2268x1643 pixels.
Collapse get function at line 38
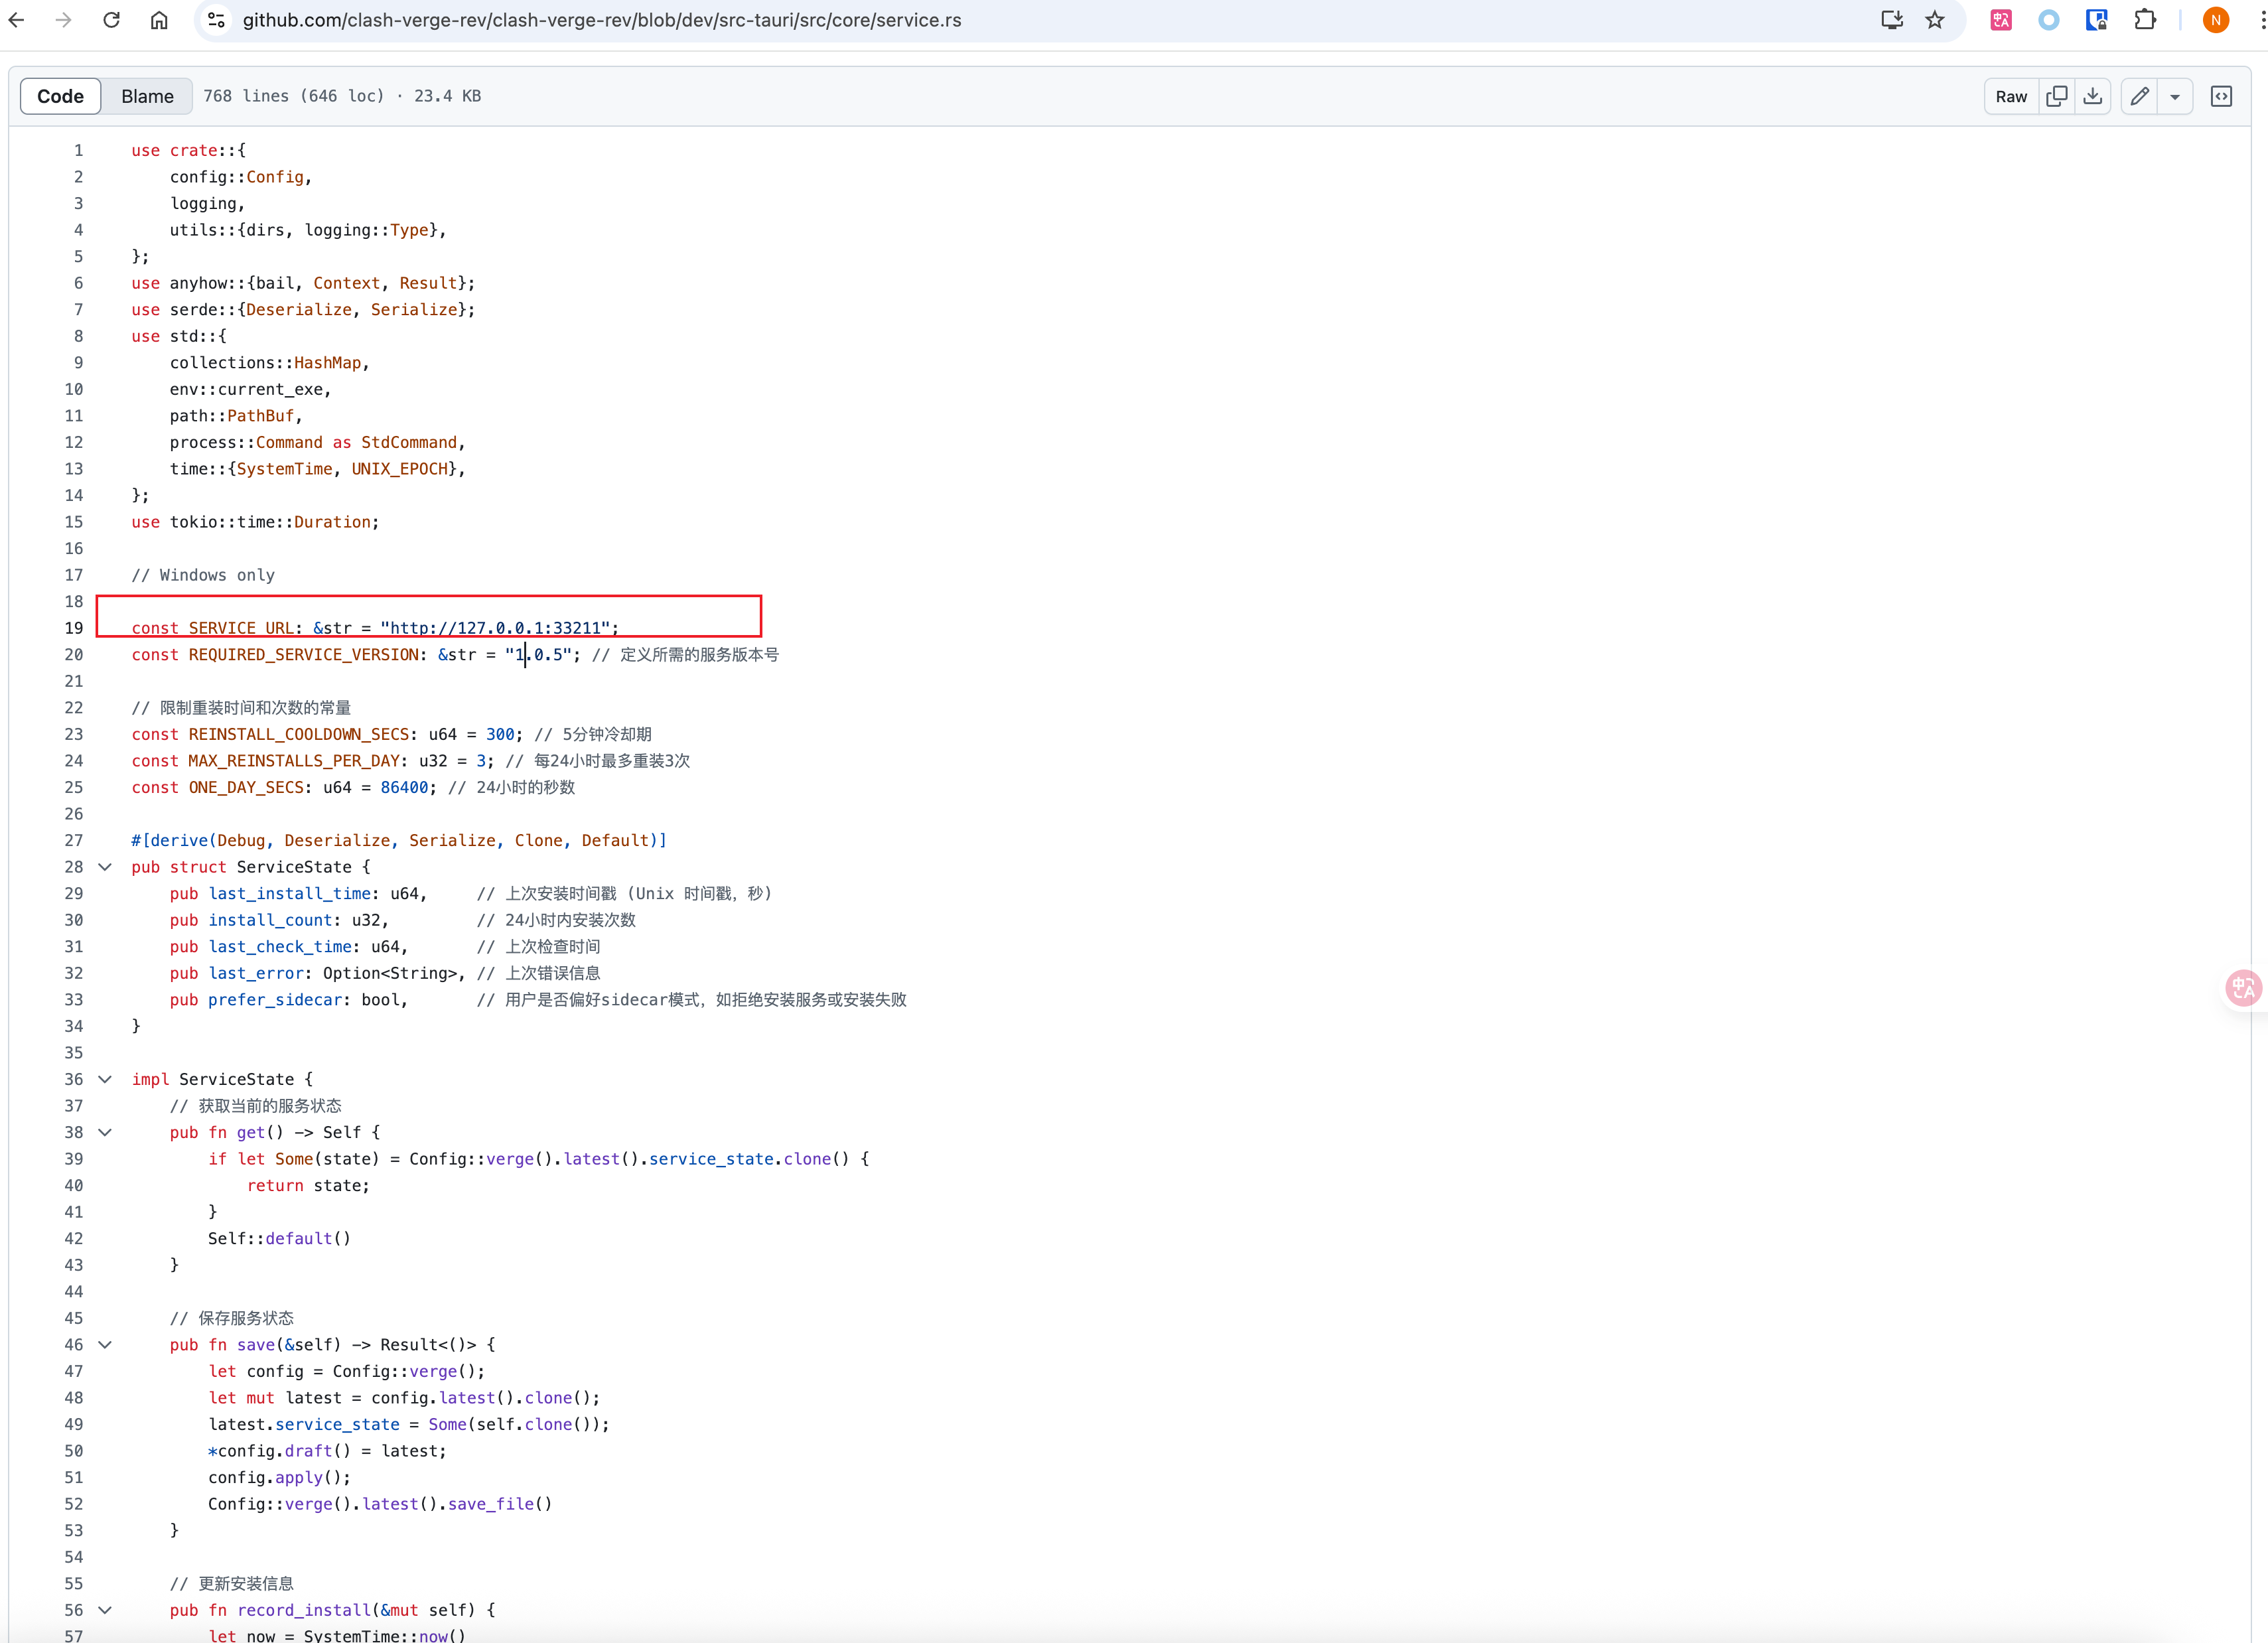pos(105,1132)
